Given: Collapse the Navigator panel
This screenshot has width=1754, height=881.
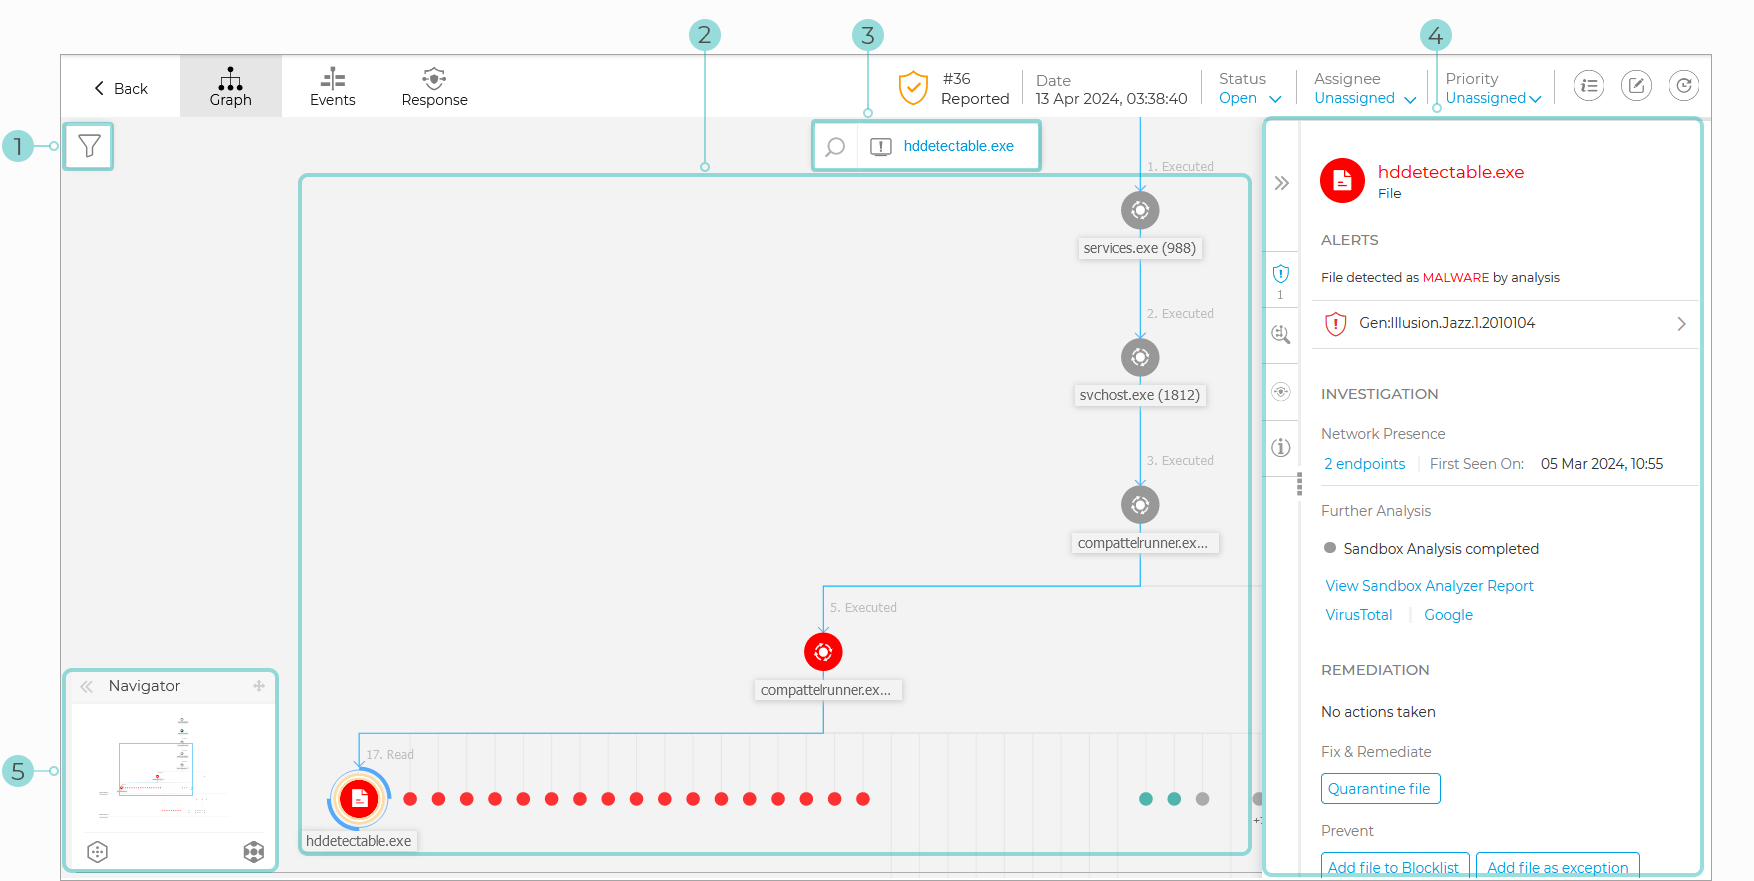Looking at the screenshot, I should tap(86, 686).
